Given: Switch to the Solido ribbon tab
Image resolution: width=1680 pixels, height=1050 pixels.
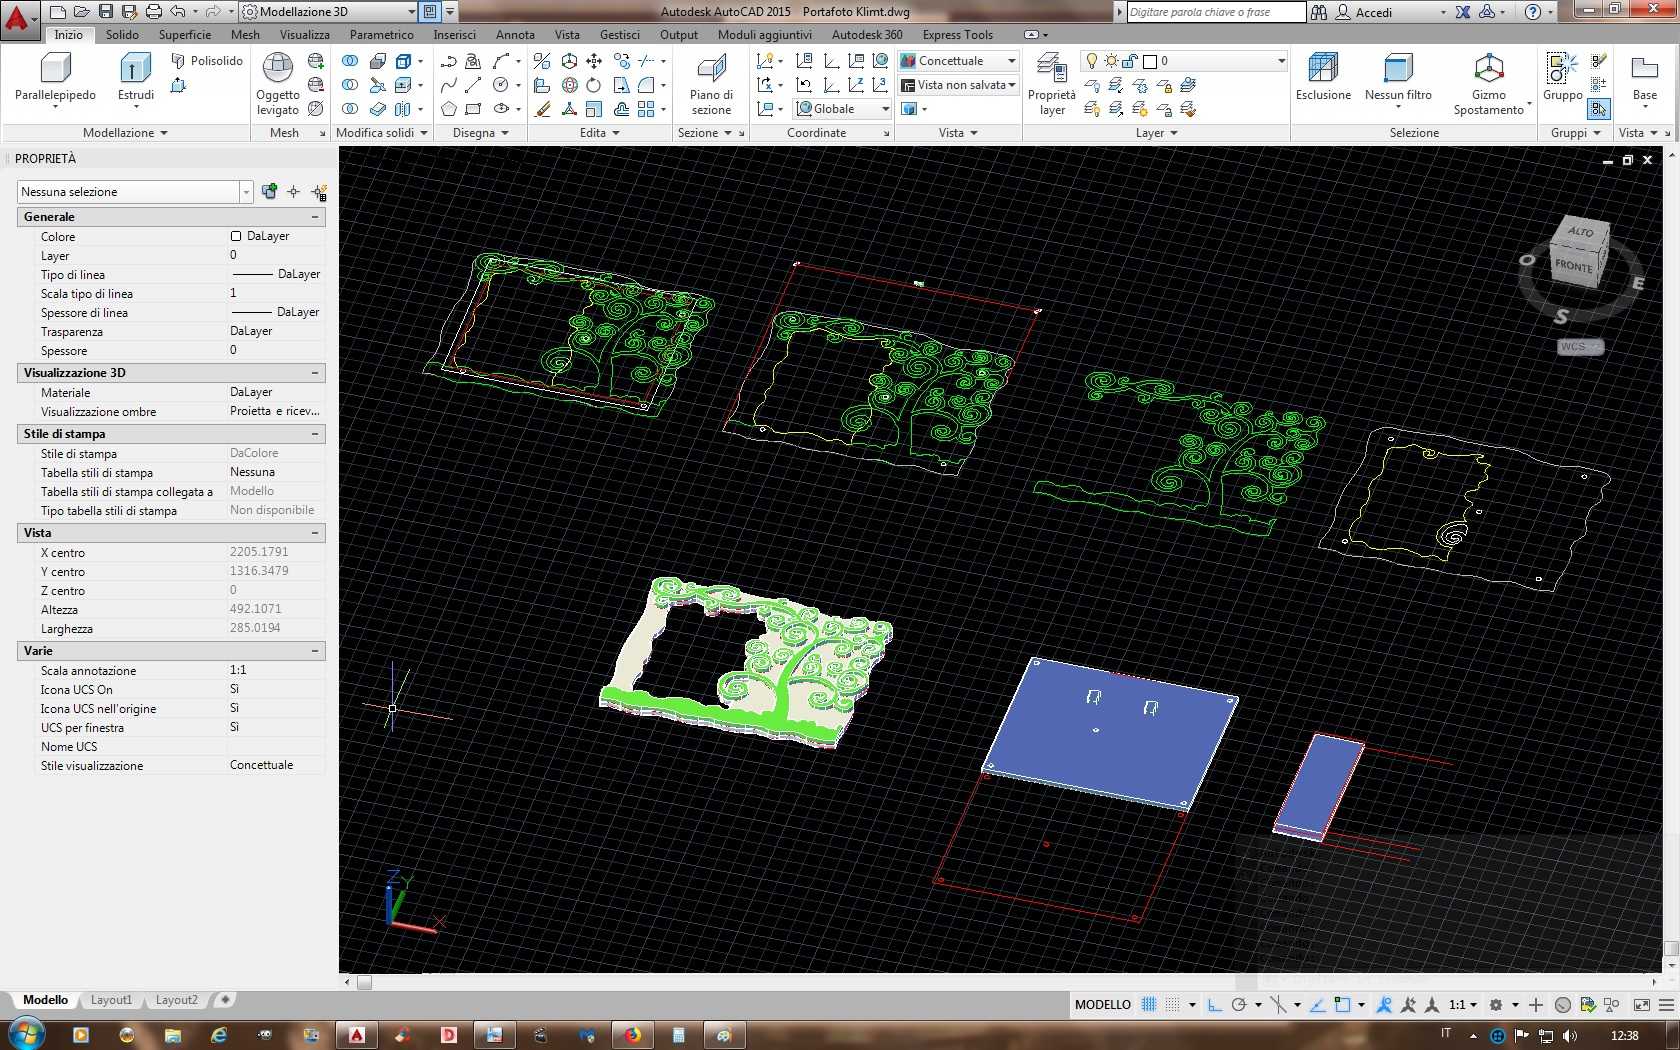Looking at the screenshot, I should pos(122,35).
